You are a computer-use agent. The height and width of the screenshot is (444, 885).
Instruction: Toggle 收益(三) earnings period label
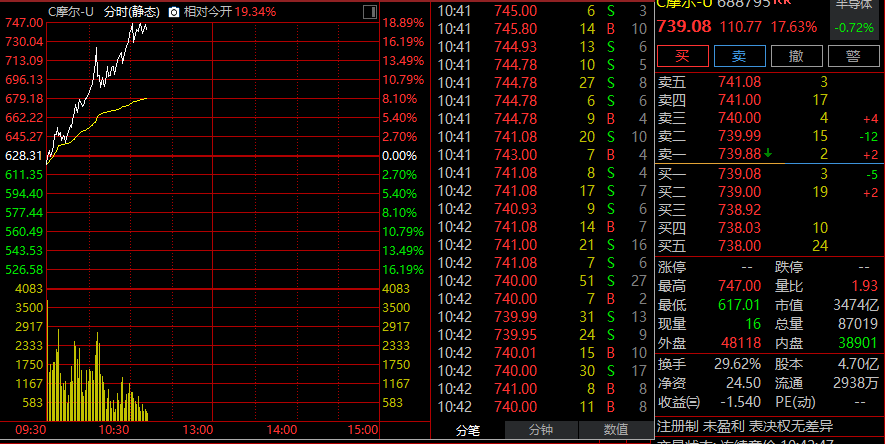678,401
